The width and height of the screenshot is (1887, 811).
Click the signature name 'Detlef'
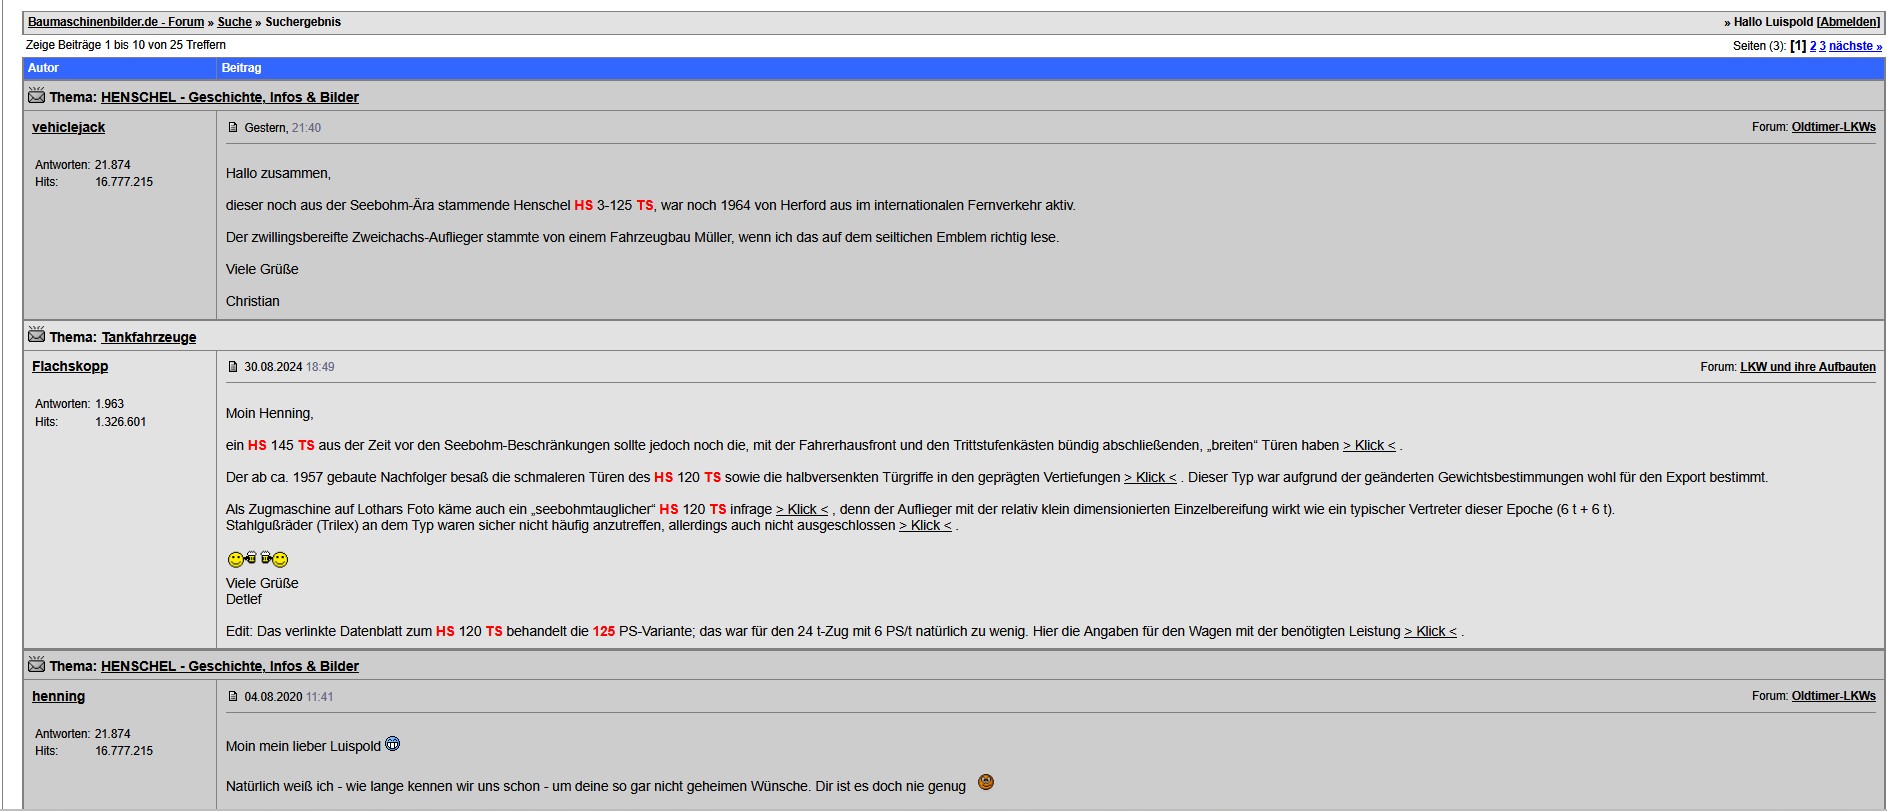[244, 599]
